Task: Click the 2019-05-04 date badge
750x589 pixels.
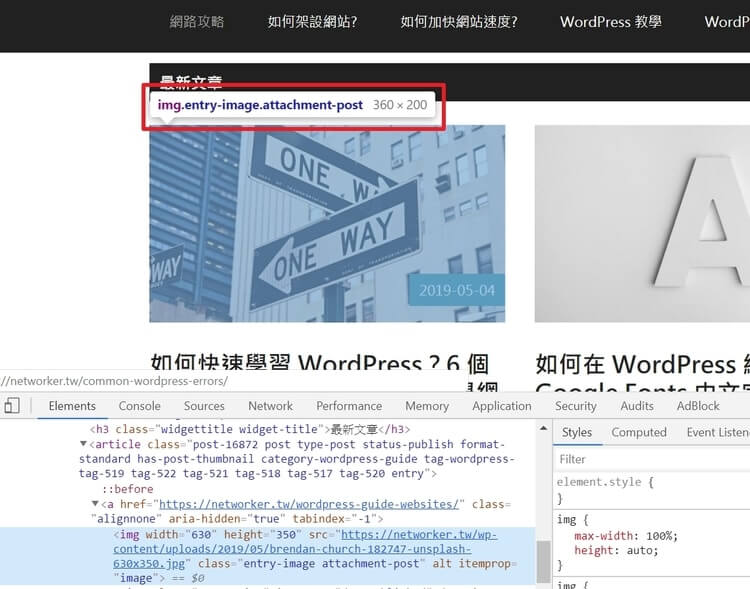Action: 456,290
